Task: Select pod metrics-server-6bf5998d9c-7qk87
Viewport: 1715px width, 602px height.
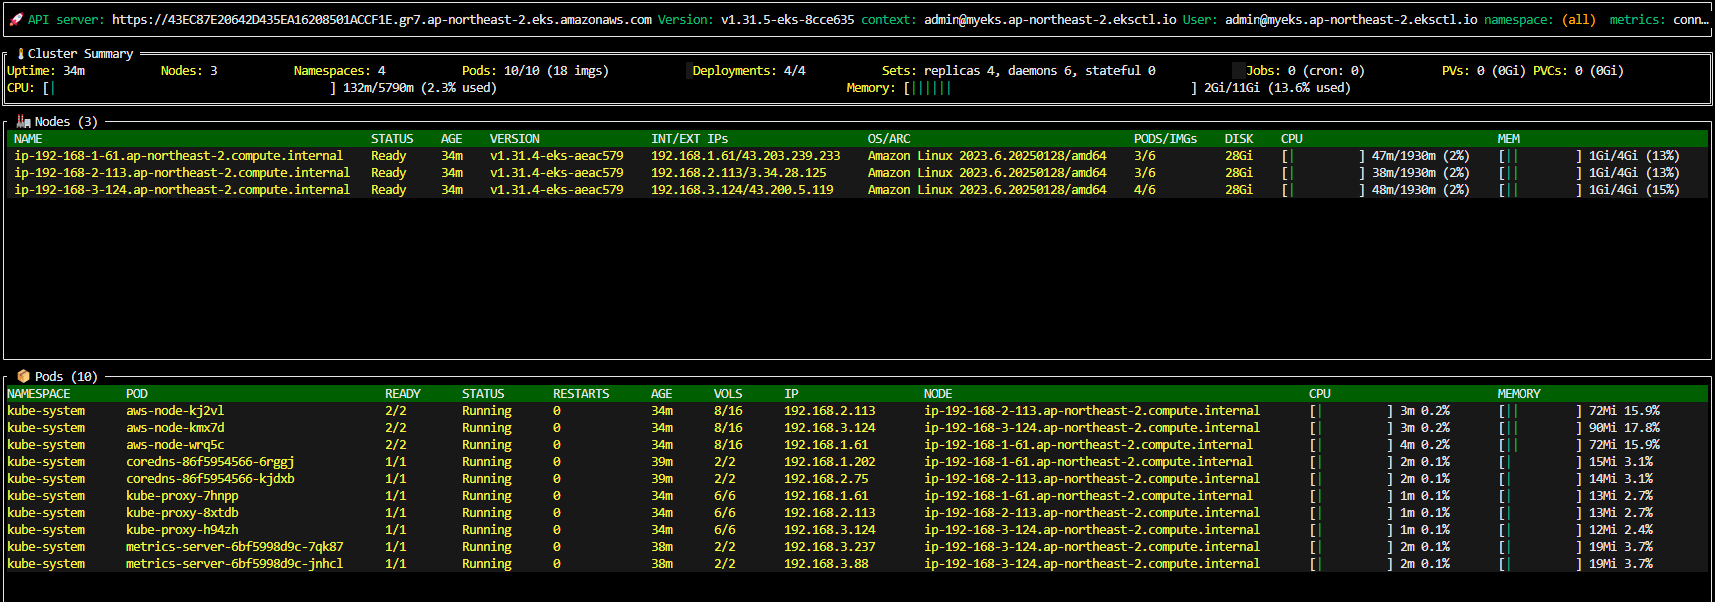Action: pos(857,546)
